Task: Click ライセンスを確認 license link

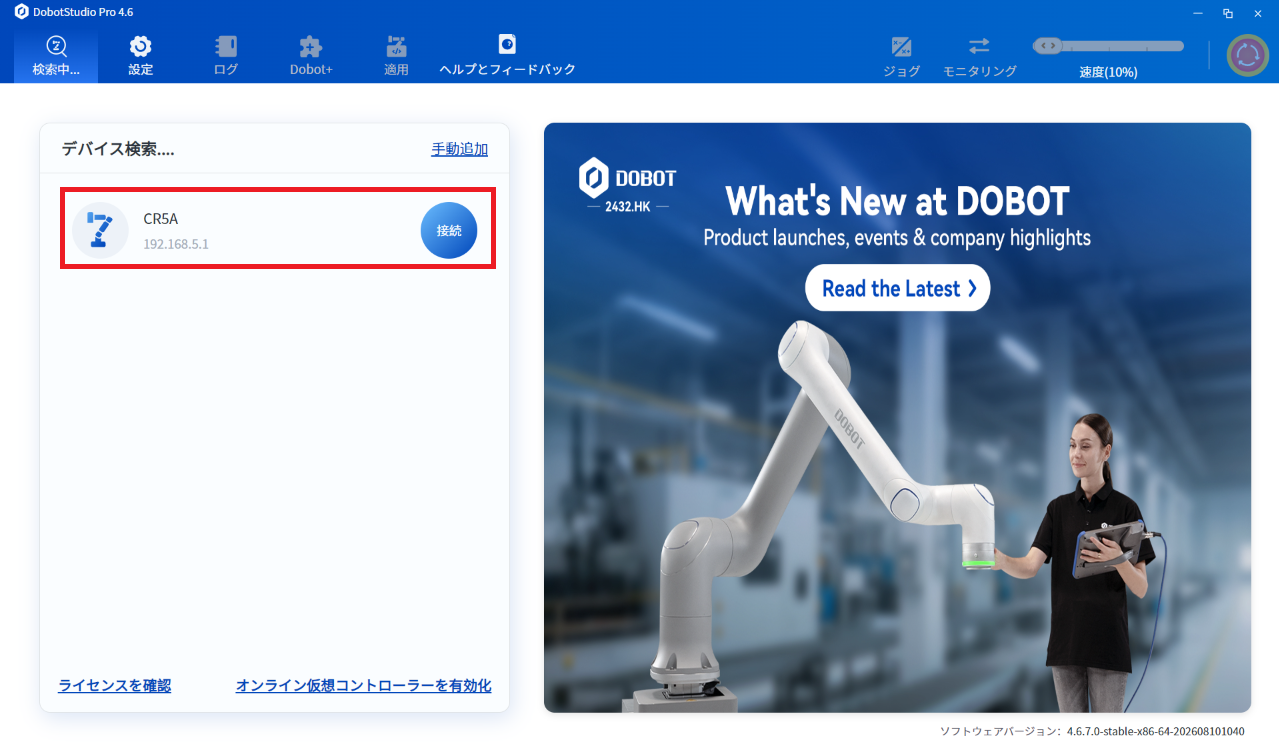Action: pyautogui.click(x=114, y=686)
